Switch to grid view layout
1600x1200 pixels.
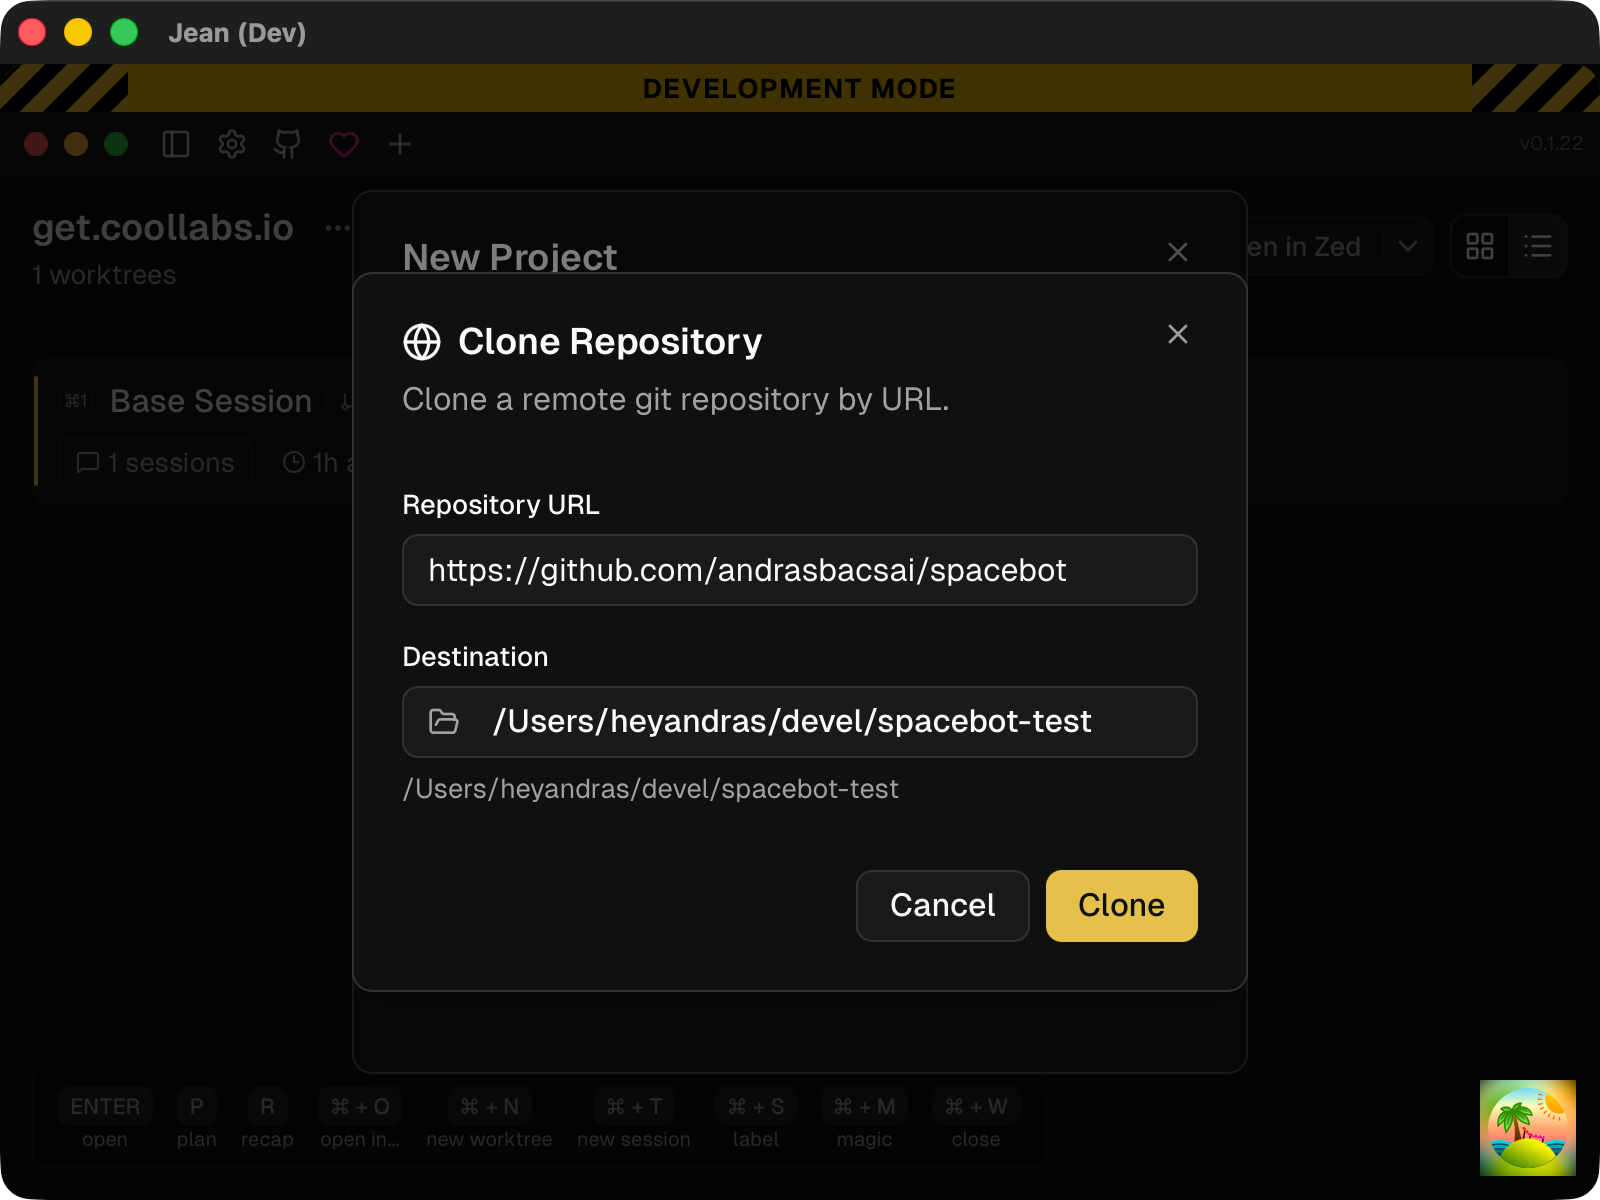click(x=1479, y=246)
